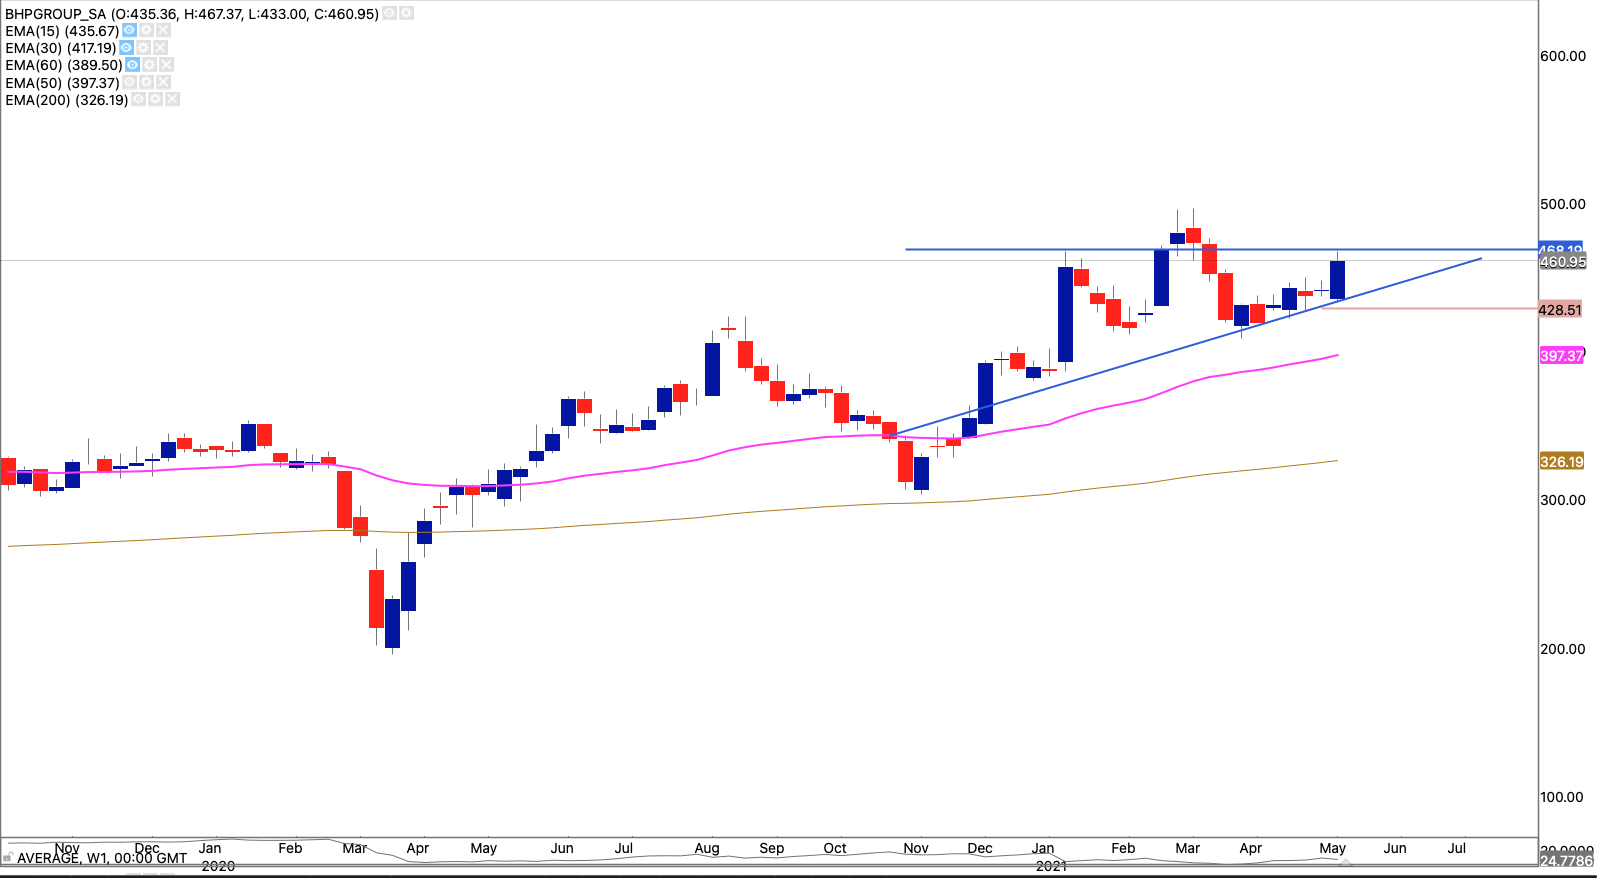Open settings gear for BHPGROUP_SA series
Image resolution: width=1597 pixels, height=878 pixels.
pyautogui.click(x=406, y=14)
